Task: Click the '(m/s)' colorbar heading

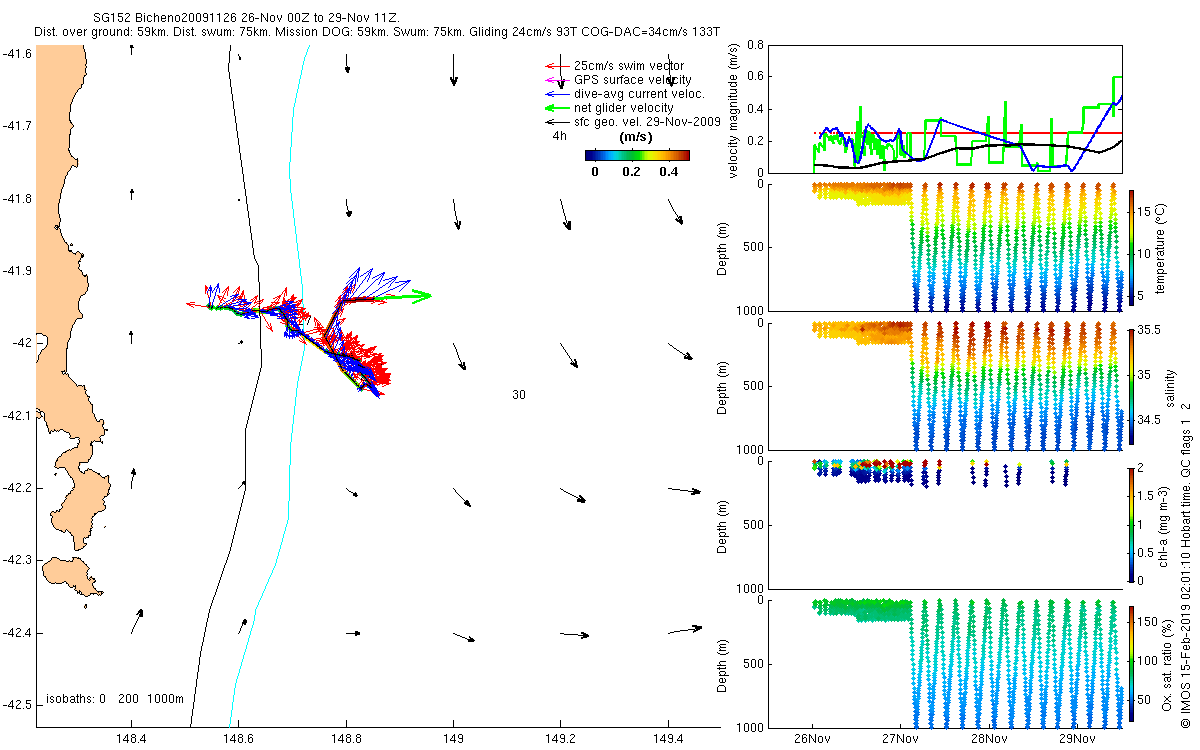Action: click(637, 137)
